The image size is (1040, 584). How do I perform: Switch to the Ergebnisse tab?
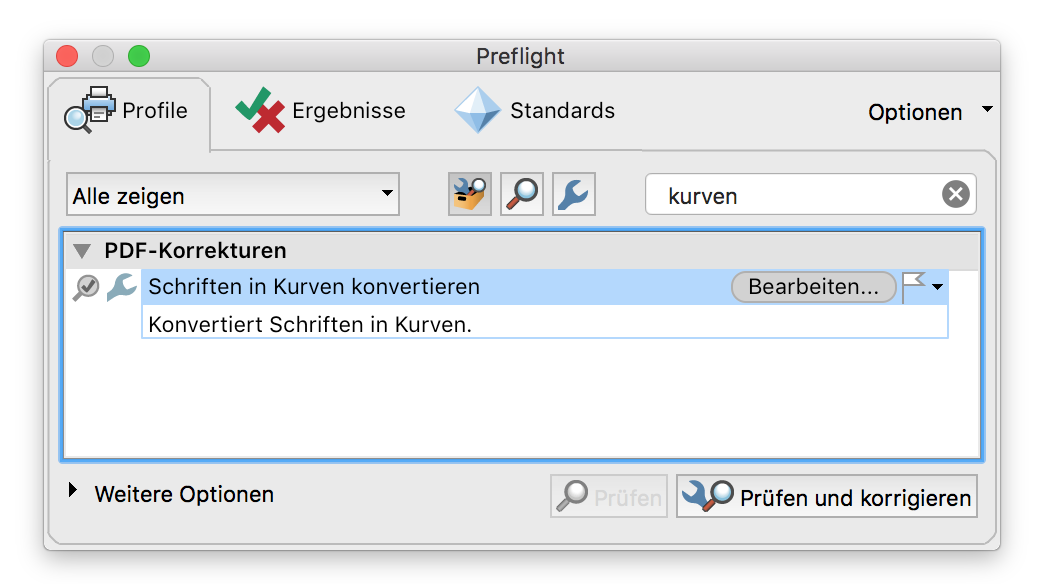(x=320, y=110)
